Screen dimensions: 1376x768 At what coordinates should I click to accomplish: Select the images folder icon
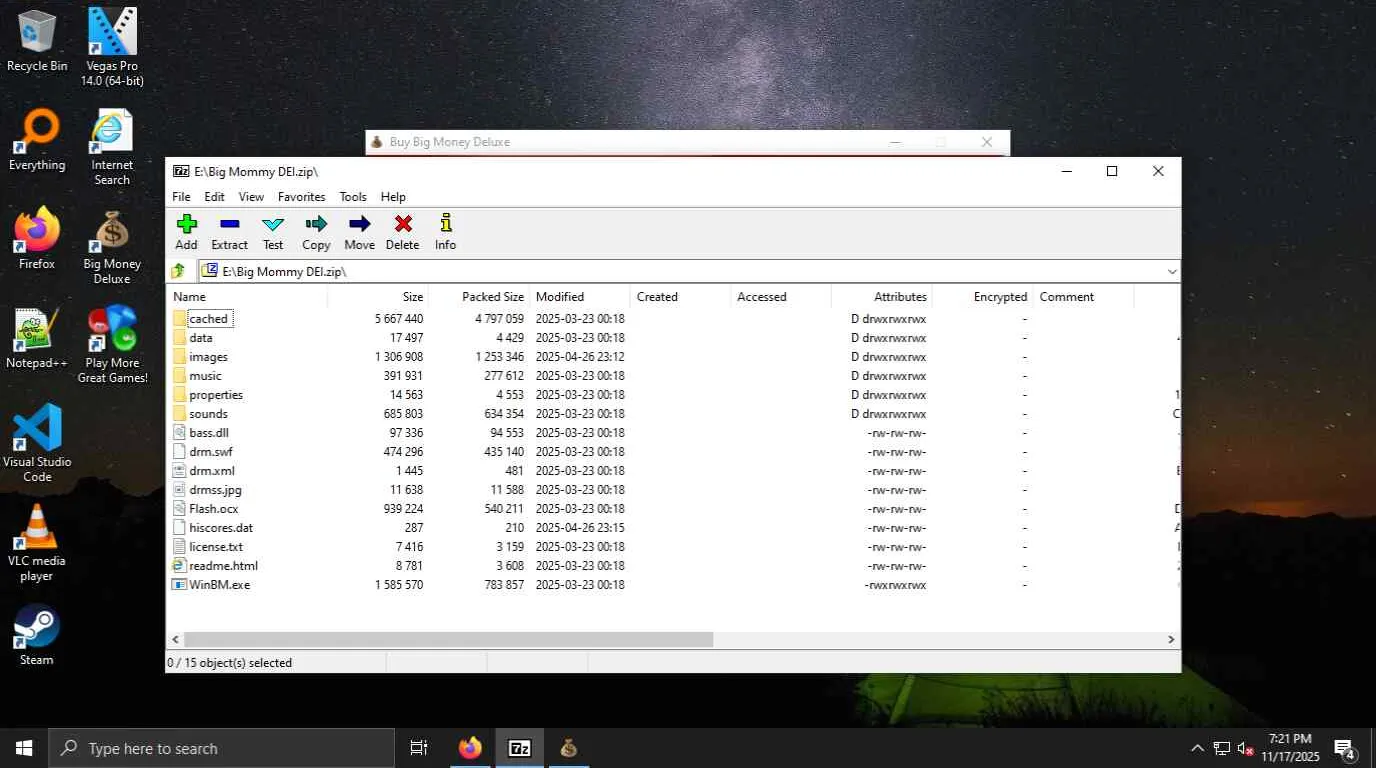click(x=179, y=356)
